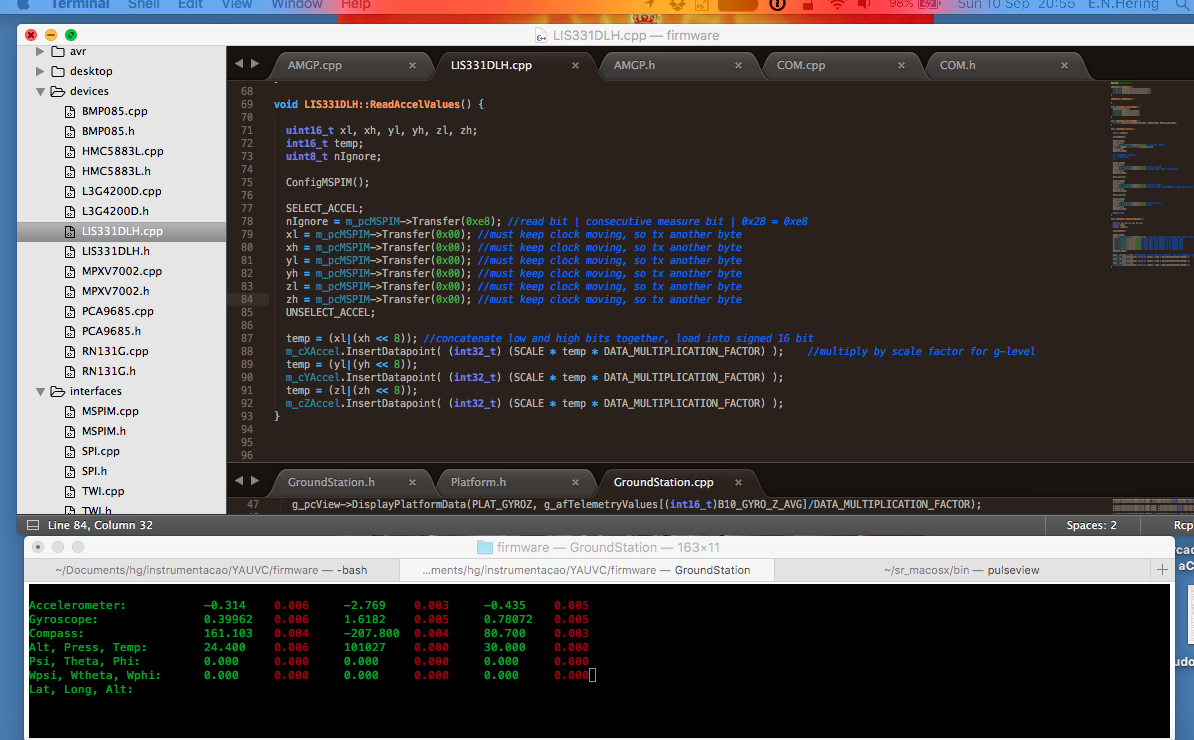Open HMC5883L.cpp file
Screen dimensions: 1194x740
(x=123, y=152)
